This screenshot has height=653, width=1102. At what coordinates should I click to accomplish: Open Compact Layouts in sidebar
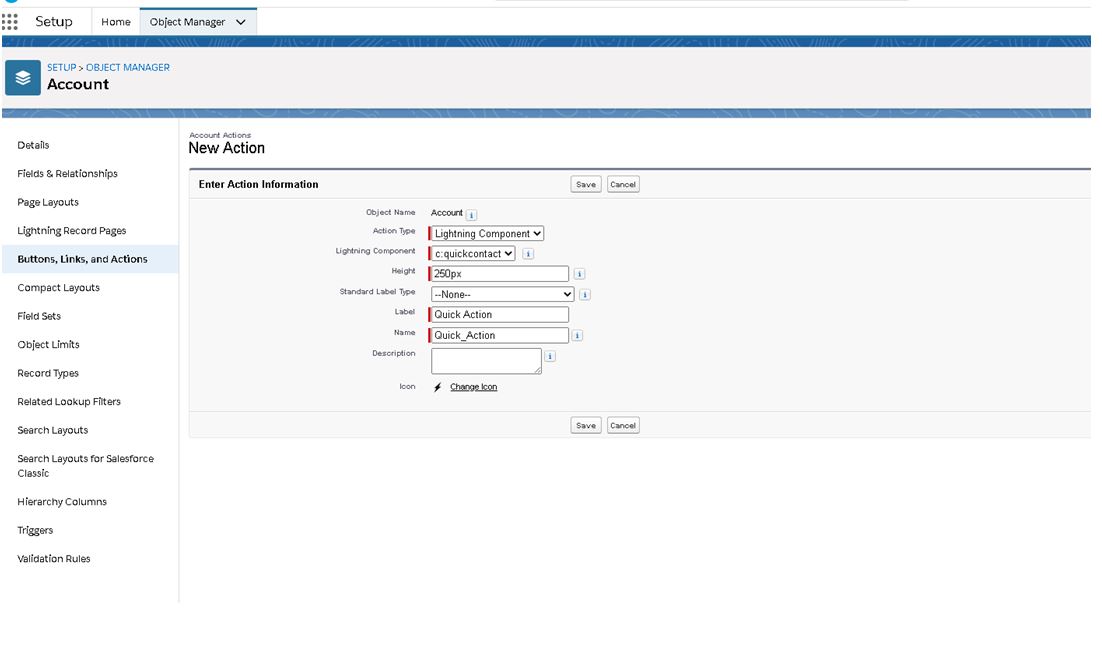pos(58,287)
